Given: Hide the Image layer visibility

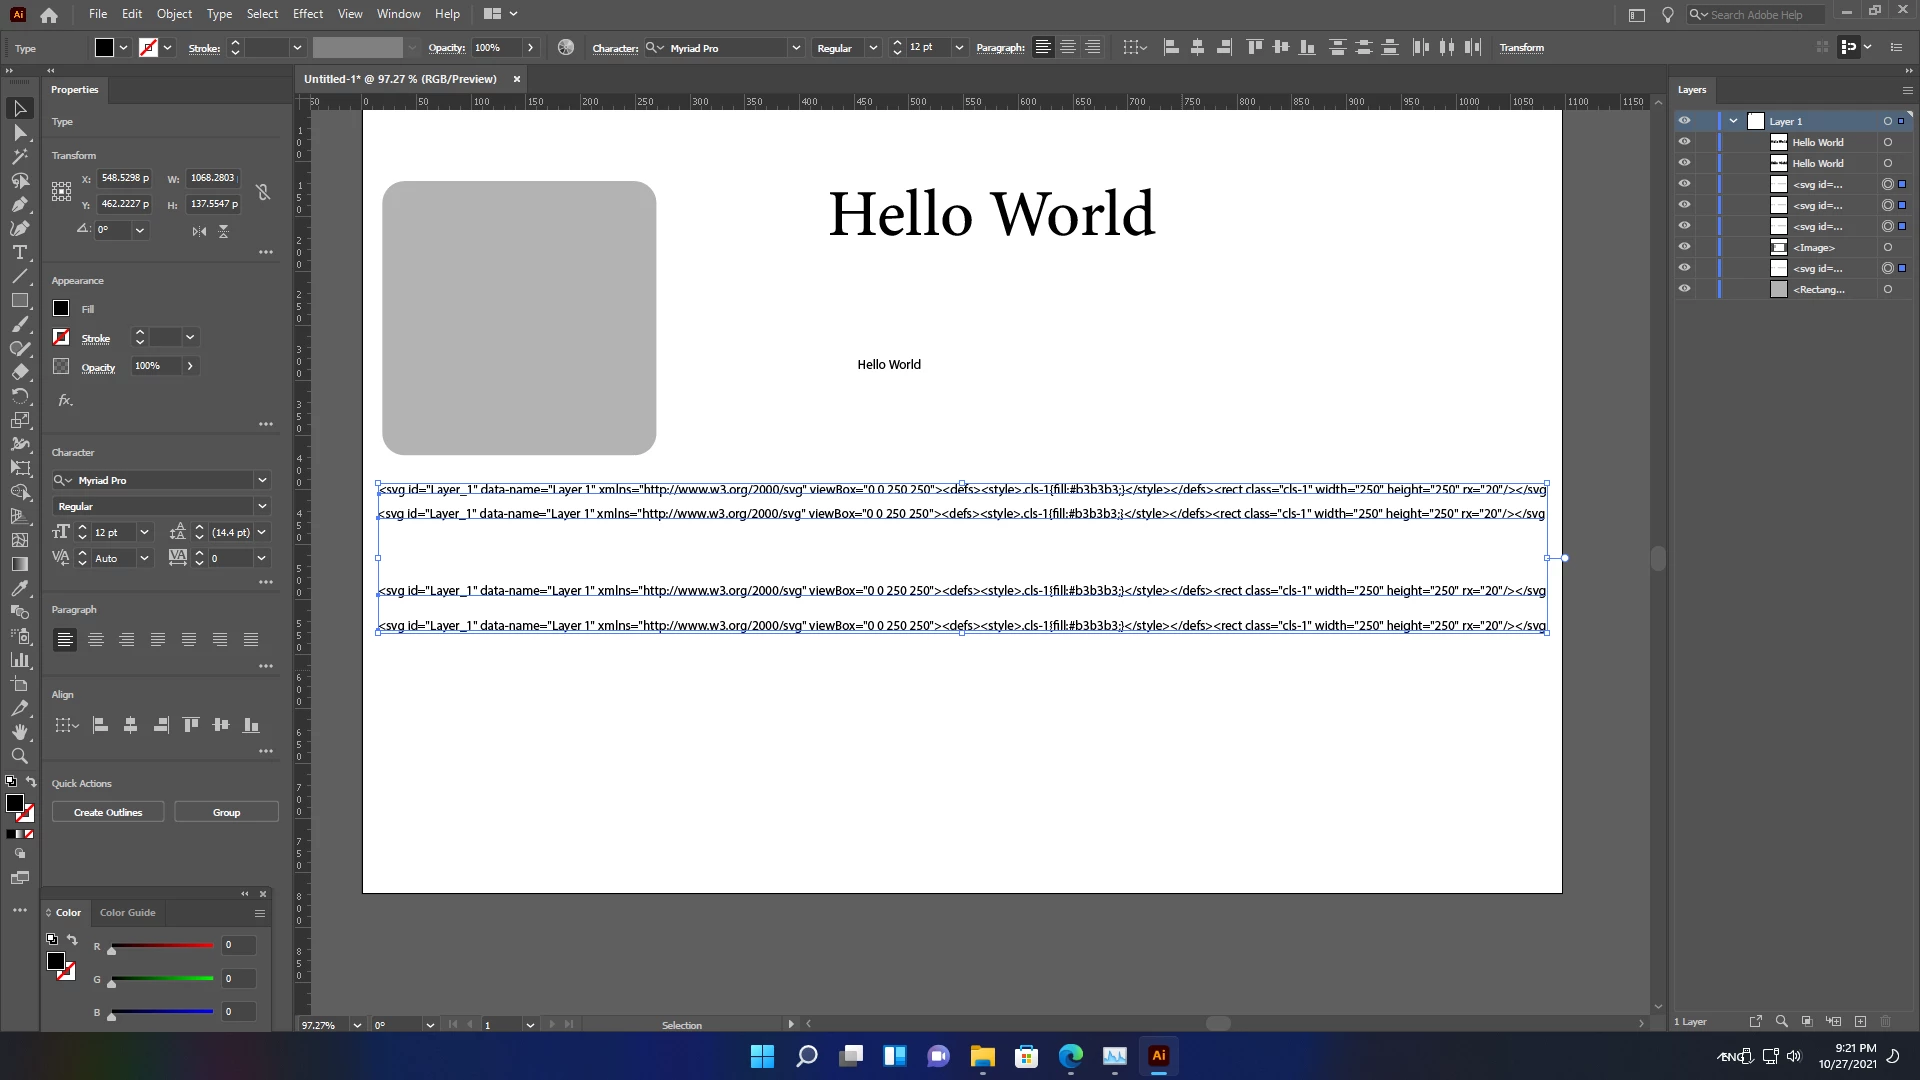Looking at the screenshot, I should click(x=1684, y=247).
